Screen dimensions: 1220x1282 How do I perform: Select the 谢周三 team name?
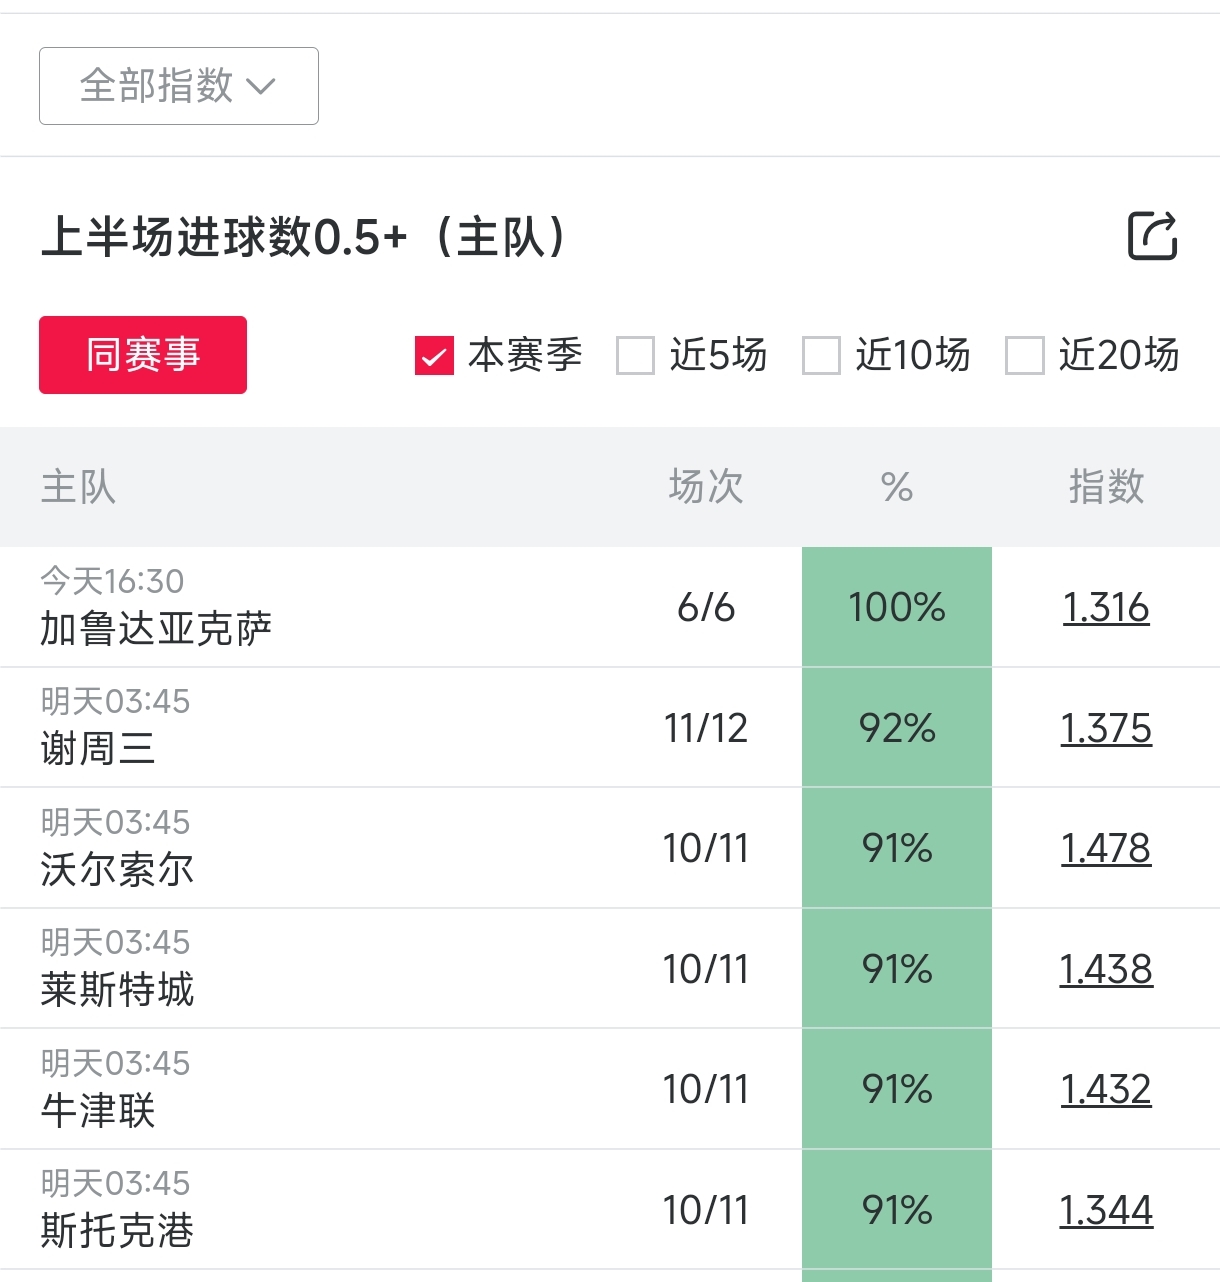98,749
